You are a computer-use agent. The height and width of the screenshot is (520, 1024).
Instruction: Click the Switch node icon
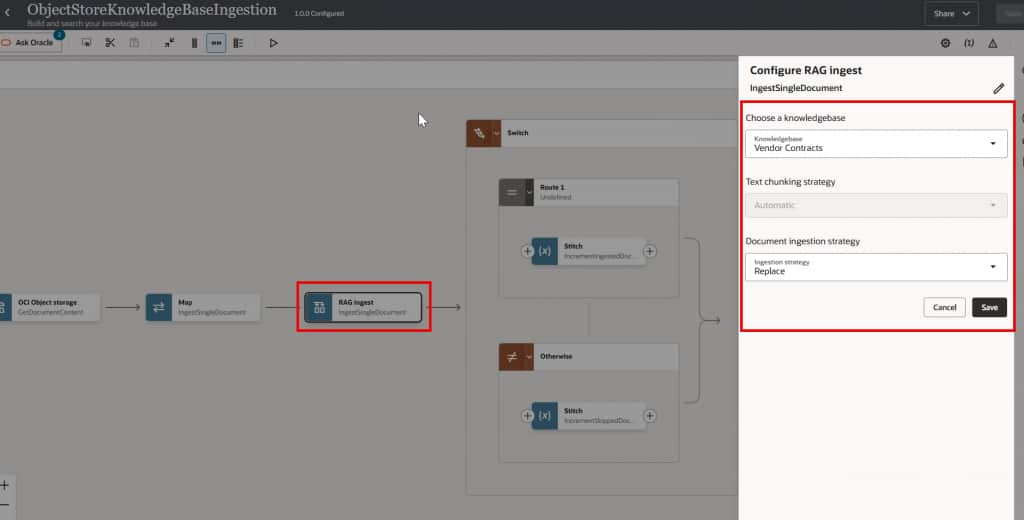[x=479, y=133]
